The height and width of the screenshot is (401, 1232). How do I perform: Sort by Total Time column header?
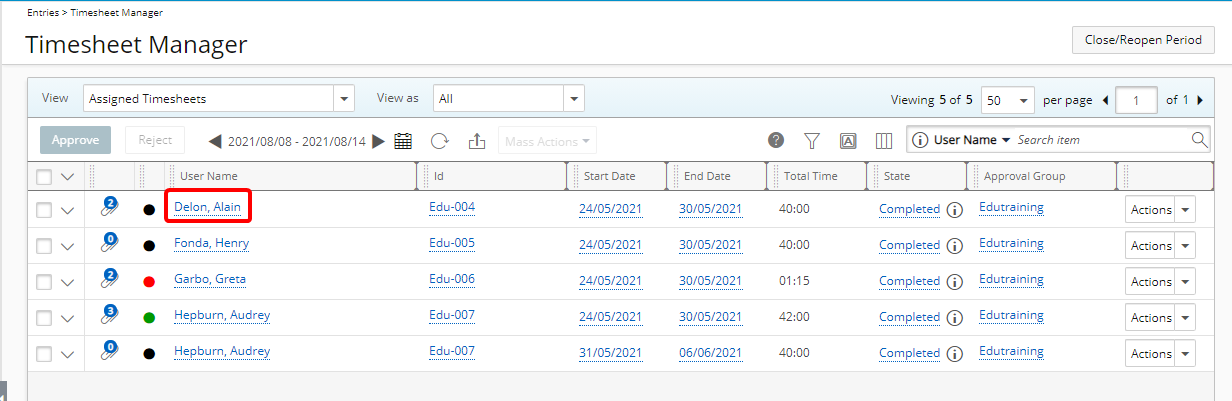click(x=811, y=176)
